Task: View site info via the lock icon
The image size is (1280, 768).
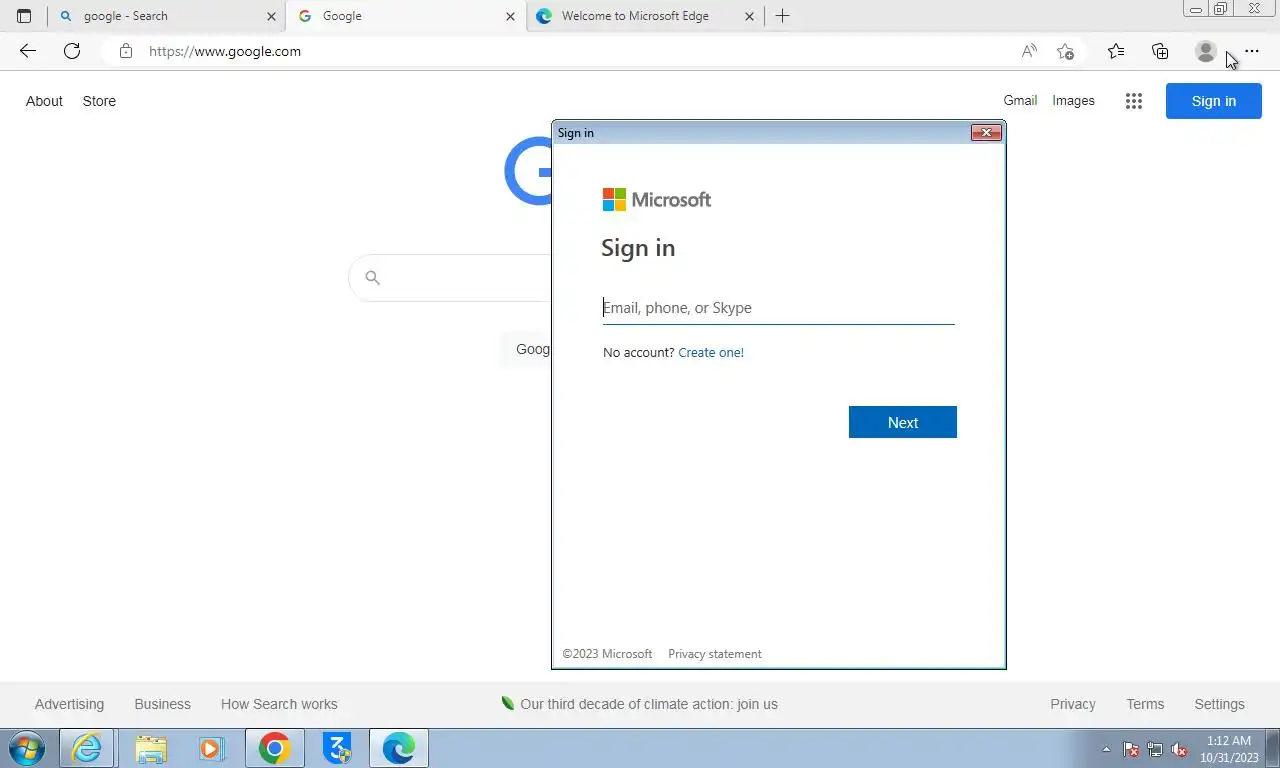Action: [125, 51]
